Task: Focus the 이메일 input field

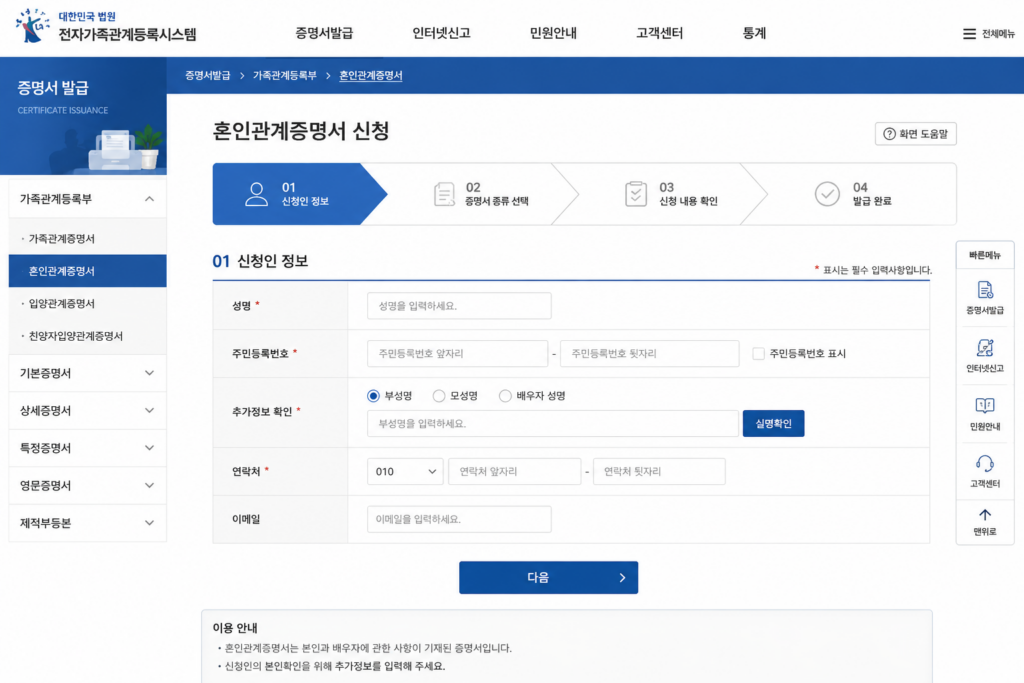Action: coord(459,519)
